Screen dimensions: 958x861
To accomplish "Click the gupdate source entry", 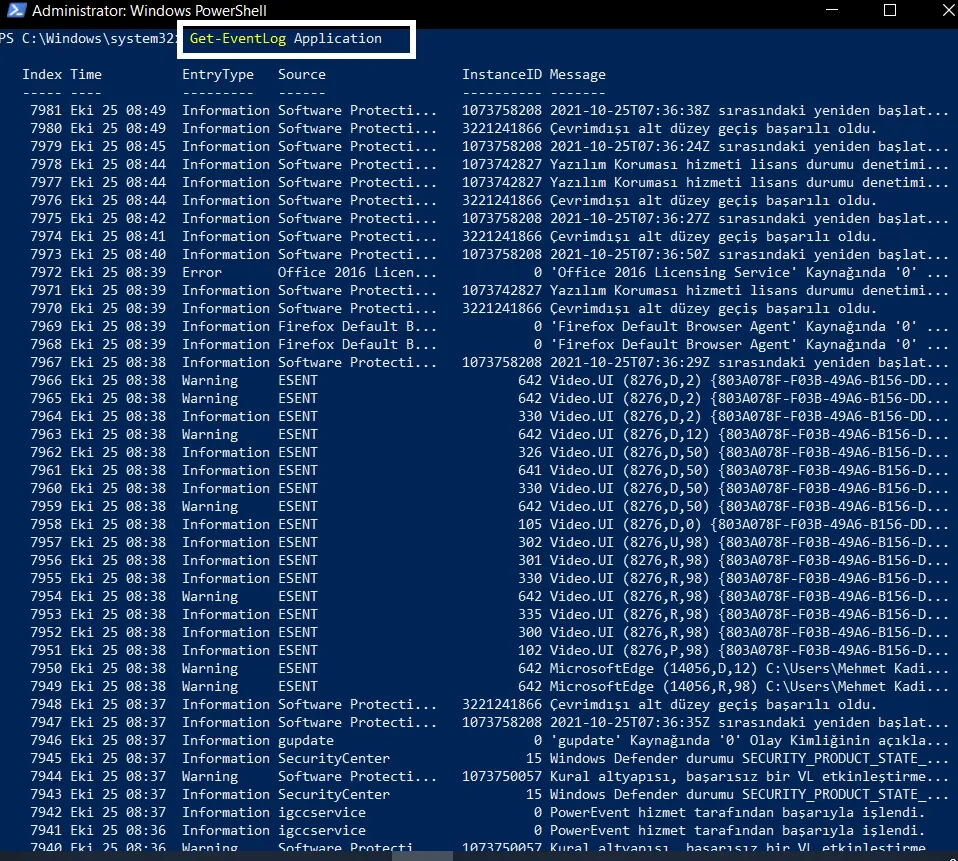I will coord(306,741).
